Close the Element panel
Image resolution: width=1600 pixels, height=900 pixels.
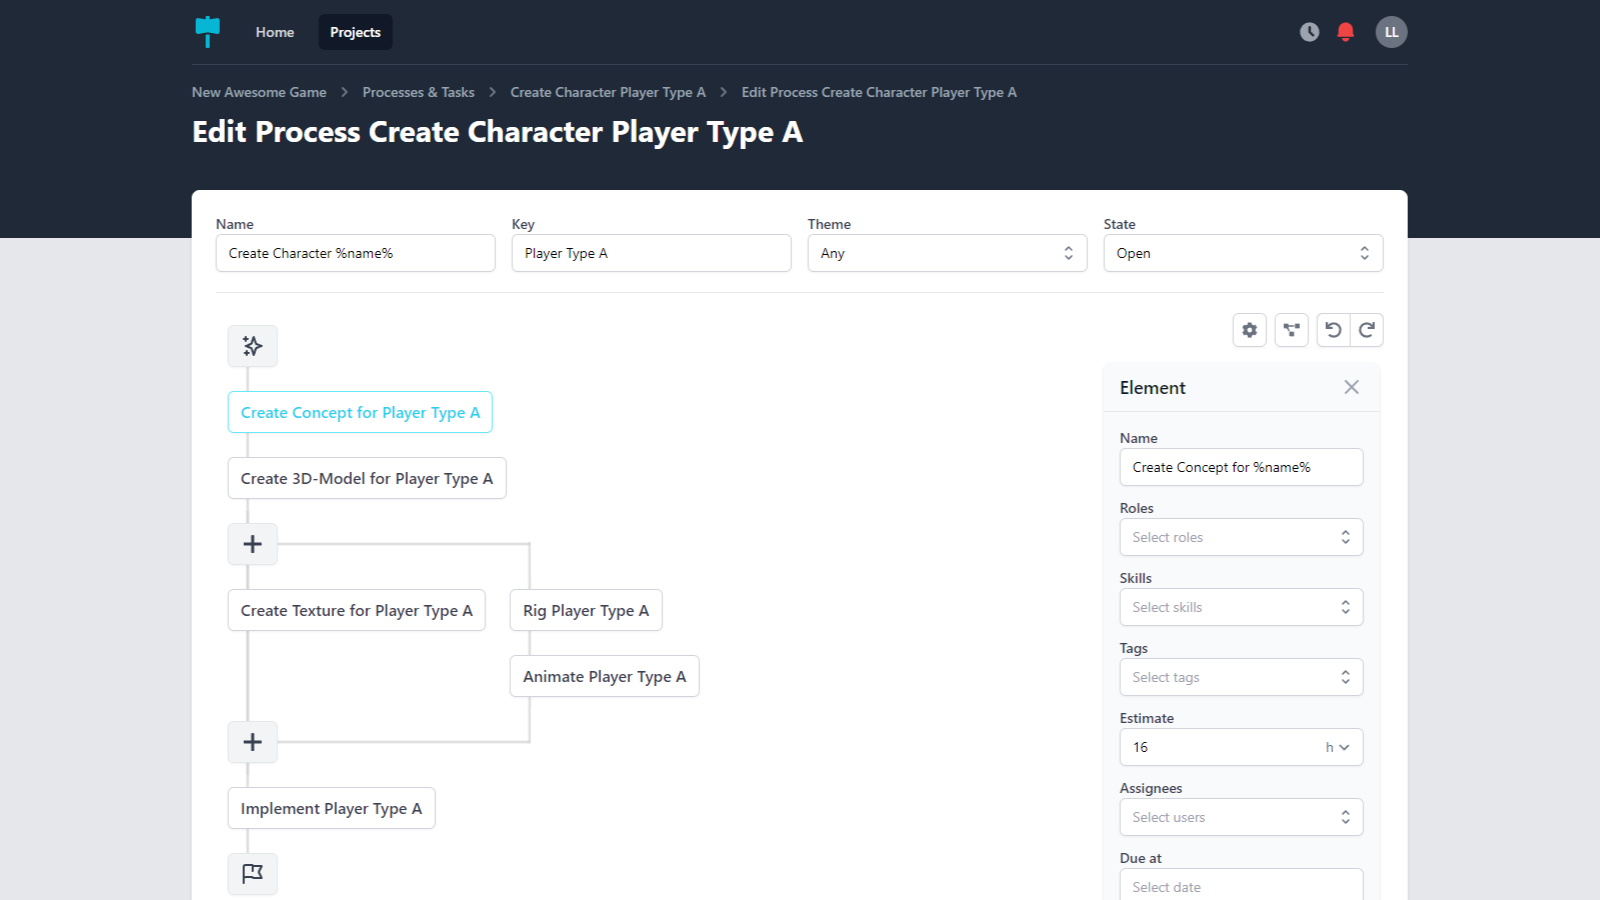click(x=1352, y=387)
